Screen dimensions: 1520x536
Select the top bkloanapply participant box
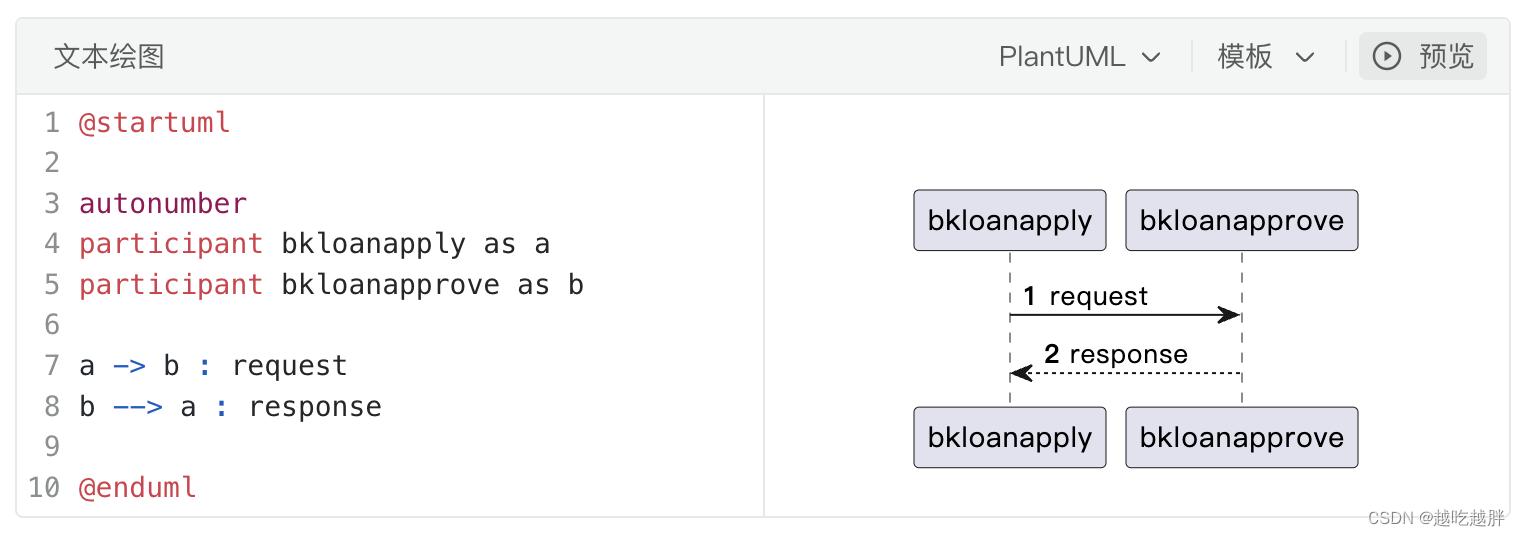(x=1009, y=220)
